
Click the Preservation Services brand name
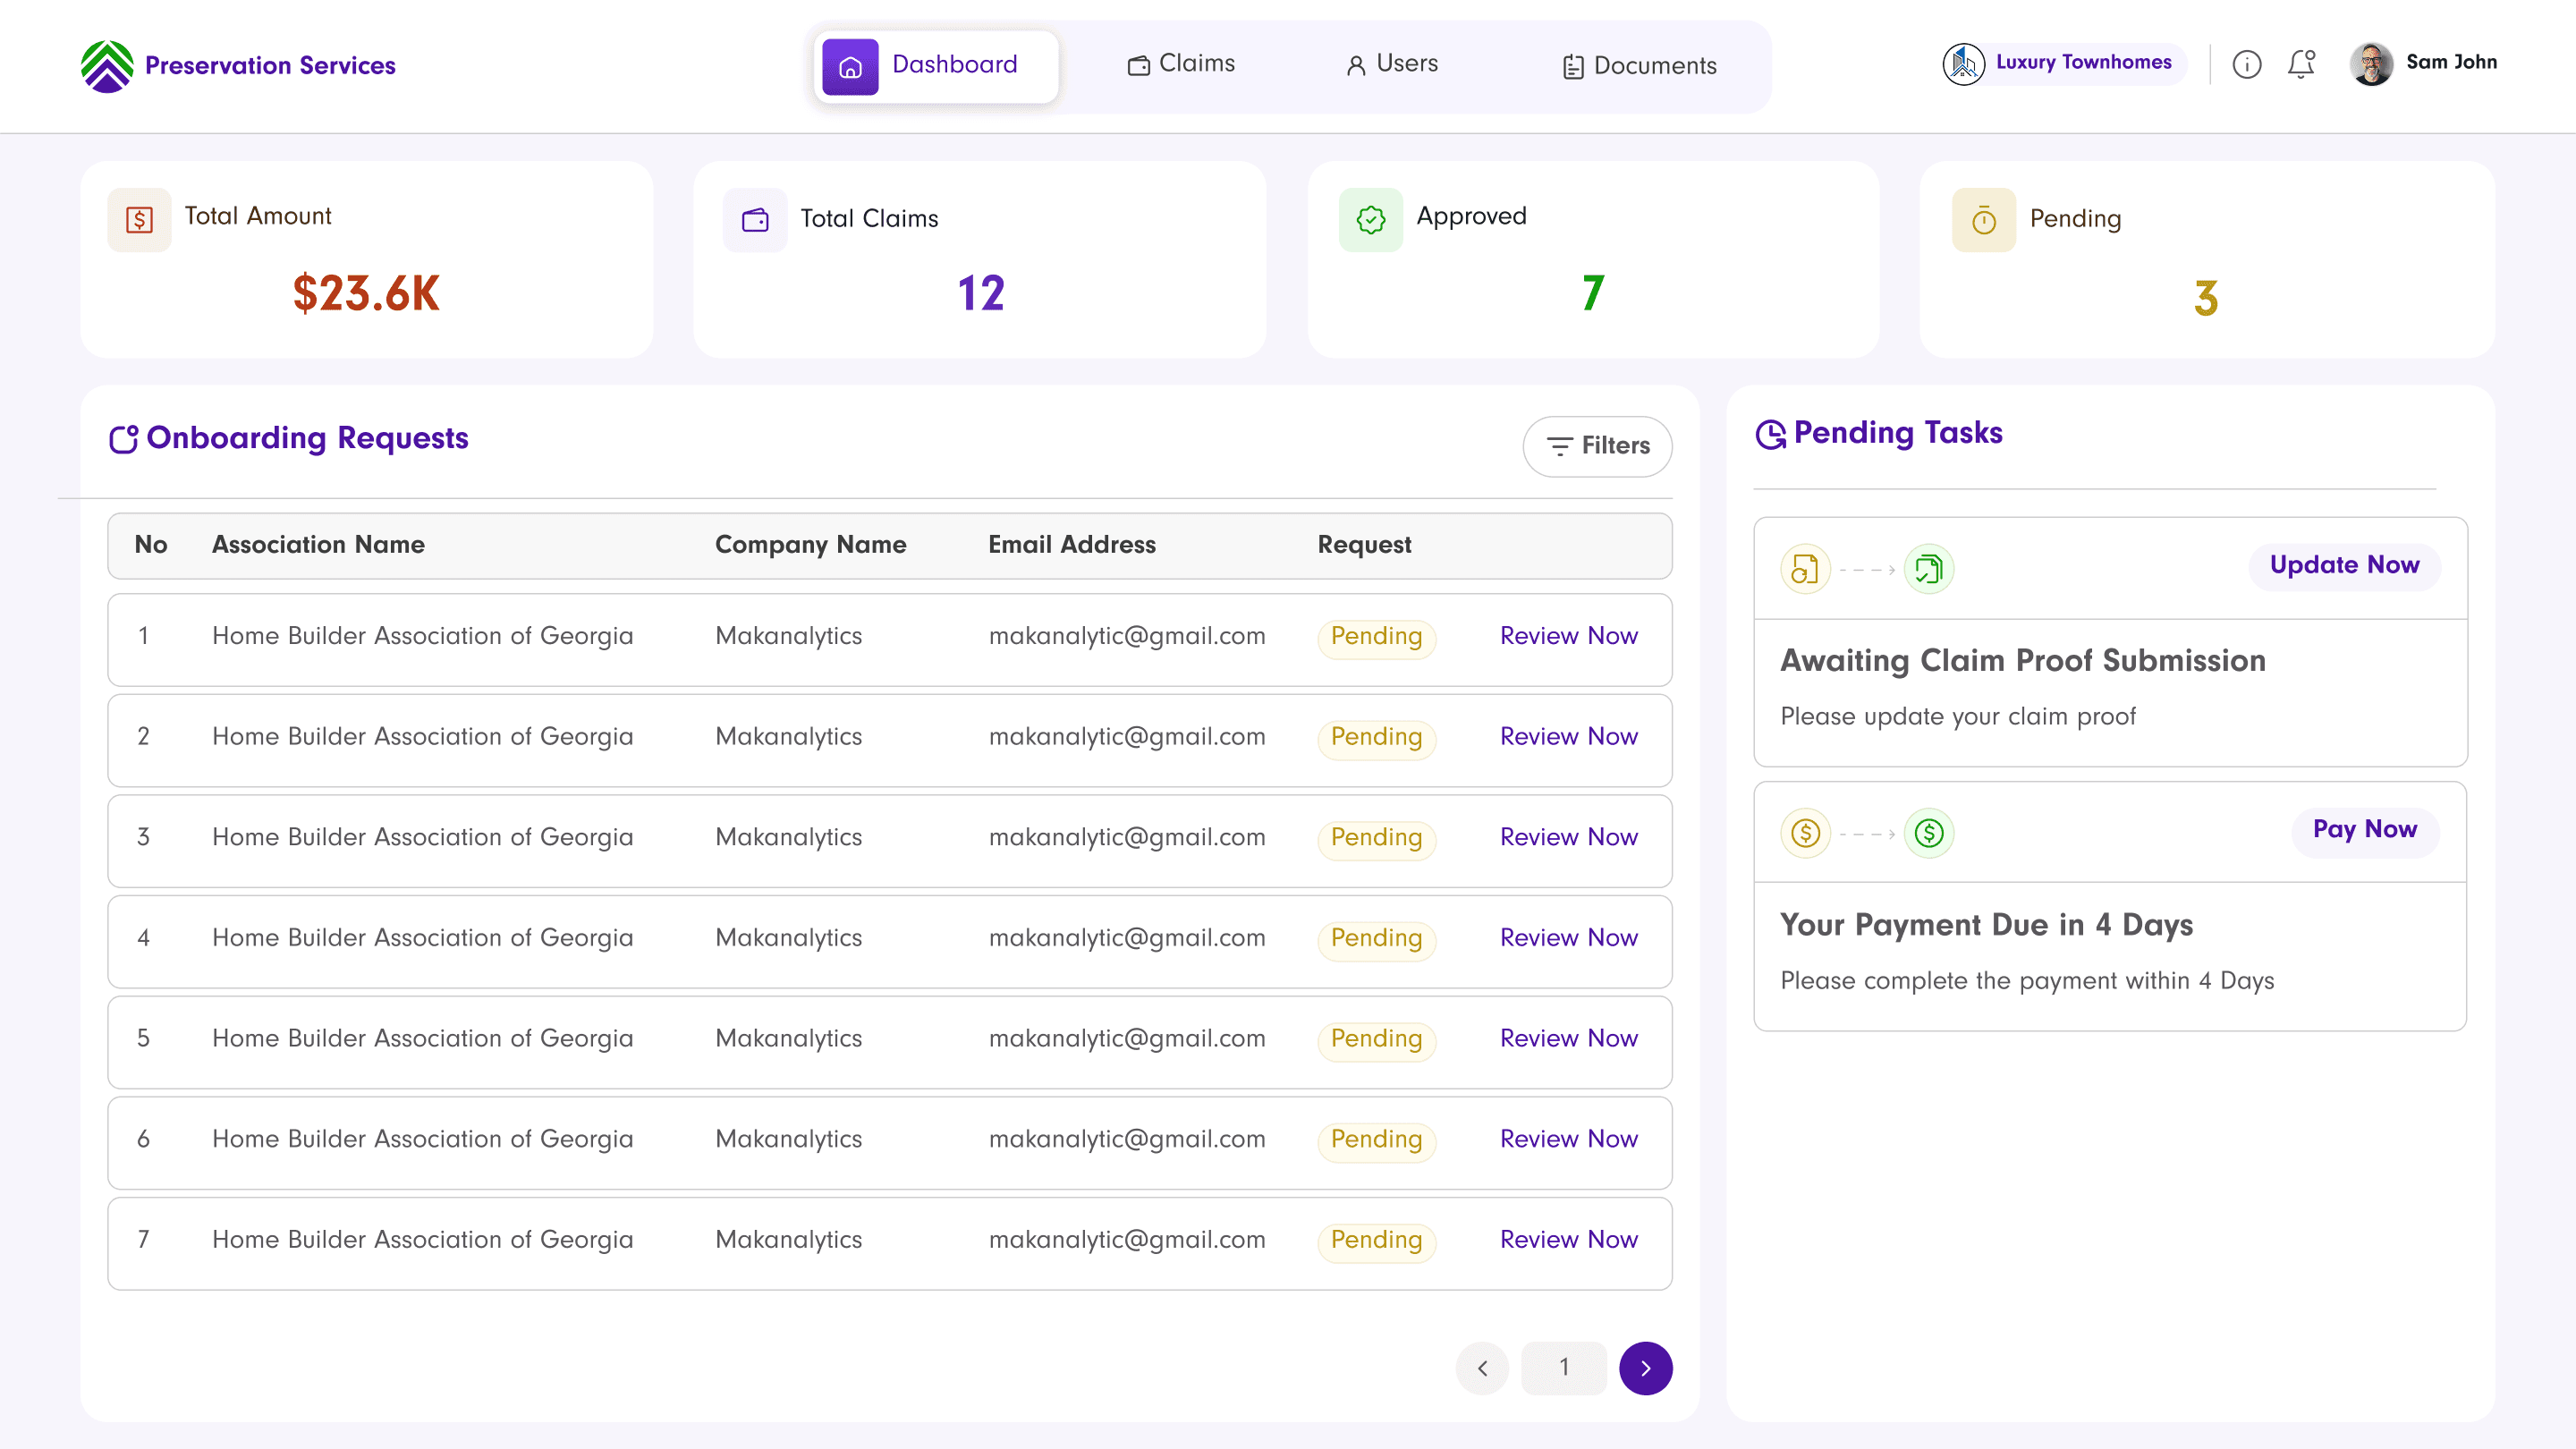pyautogui.click(x=270, y=66)
